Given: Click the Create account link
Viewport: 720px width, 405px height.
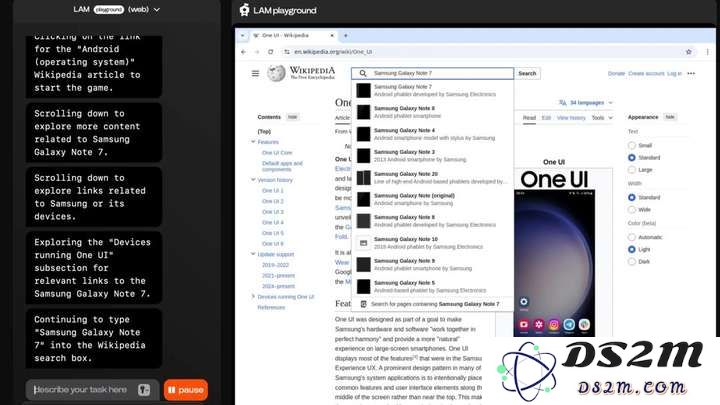Looking at the screenshot, I should [646, 73].
